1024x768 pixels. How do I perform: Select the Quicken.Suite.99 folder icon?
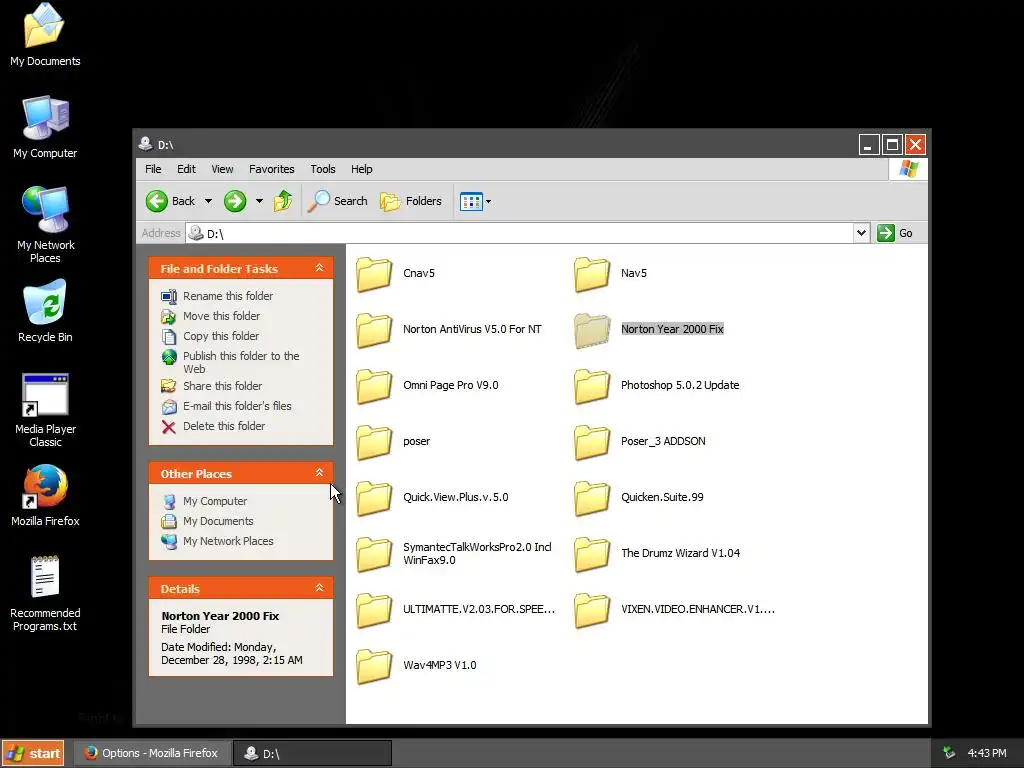click(x=592, y=498)
